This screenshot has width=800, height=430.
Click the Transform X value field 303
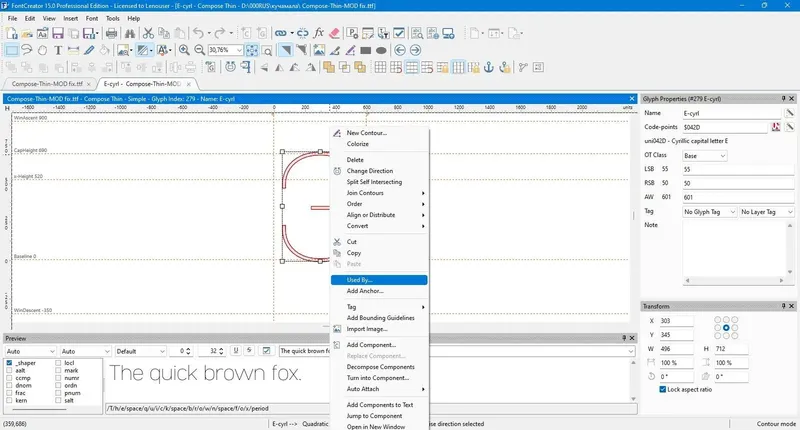676,321
